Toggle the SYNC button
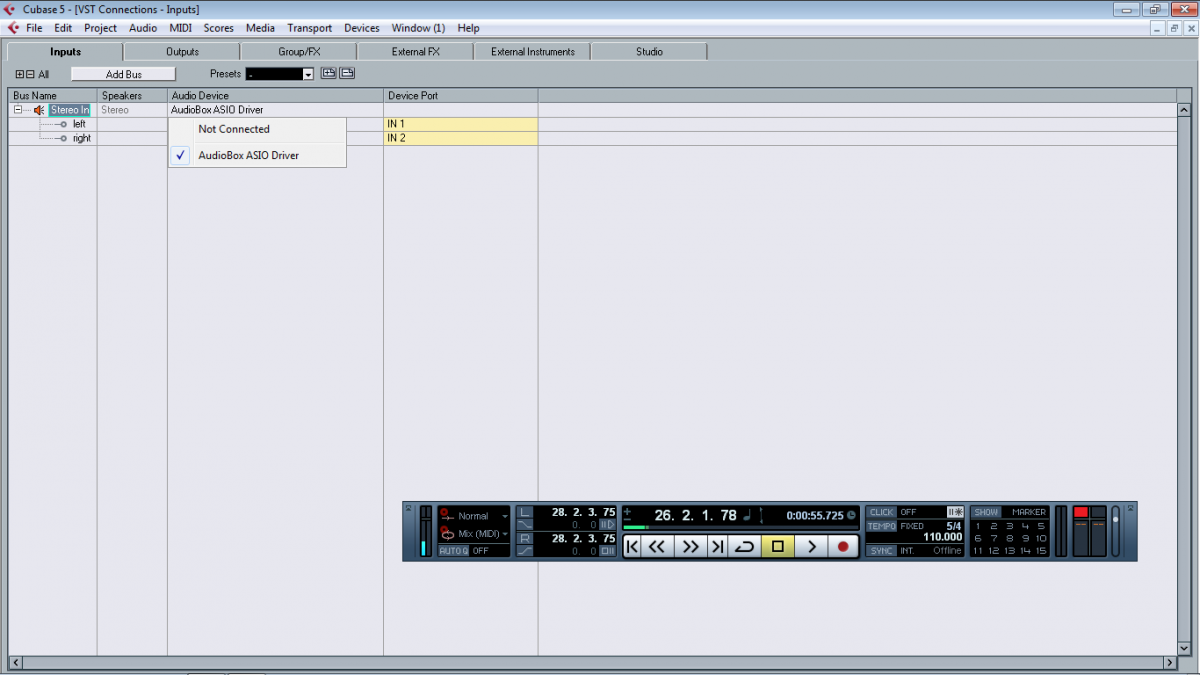 pyautogui.click(x=881, y=551)
